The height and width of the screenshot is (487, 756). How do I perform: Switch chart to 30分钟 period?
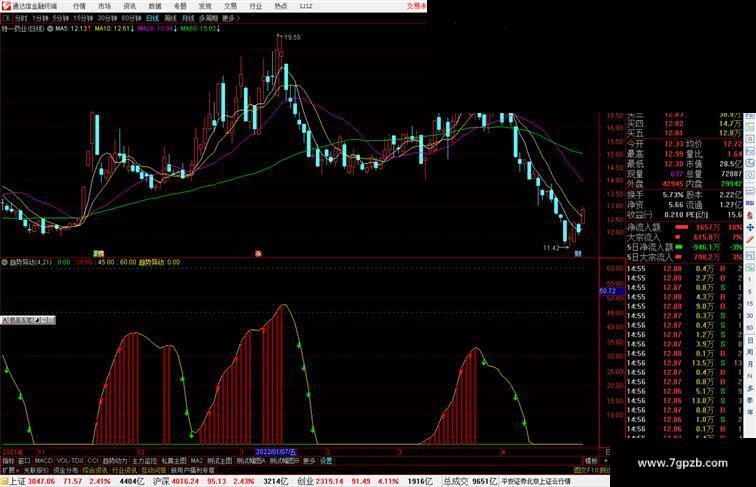tap(107, 18)
